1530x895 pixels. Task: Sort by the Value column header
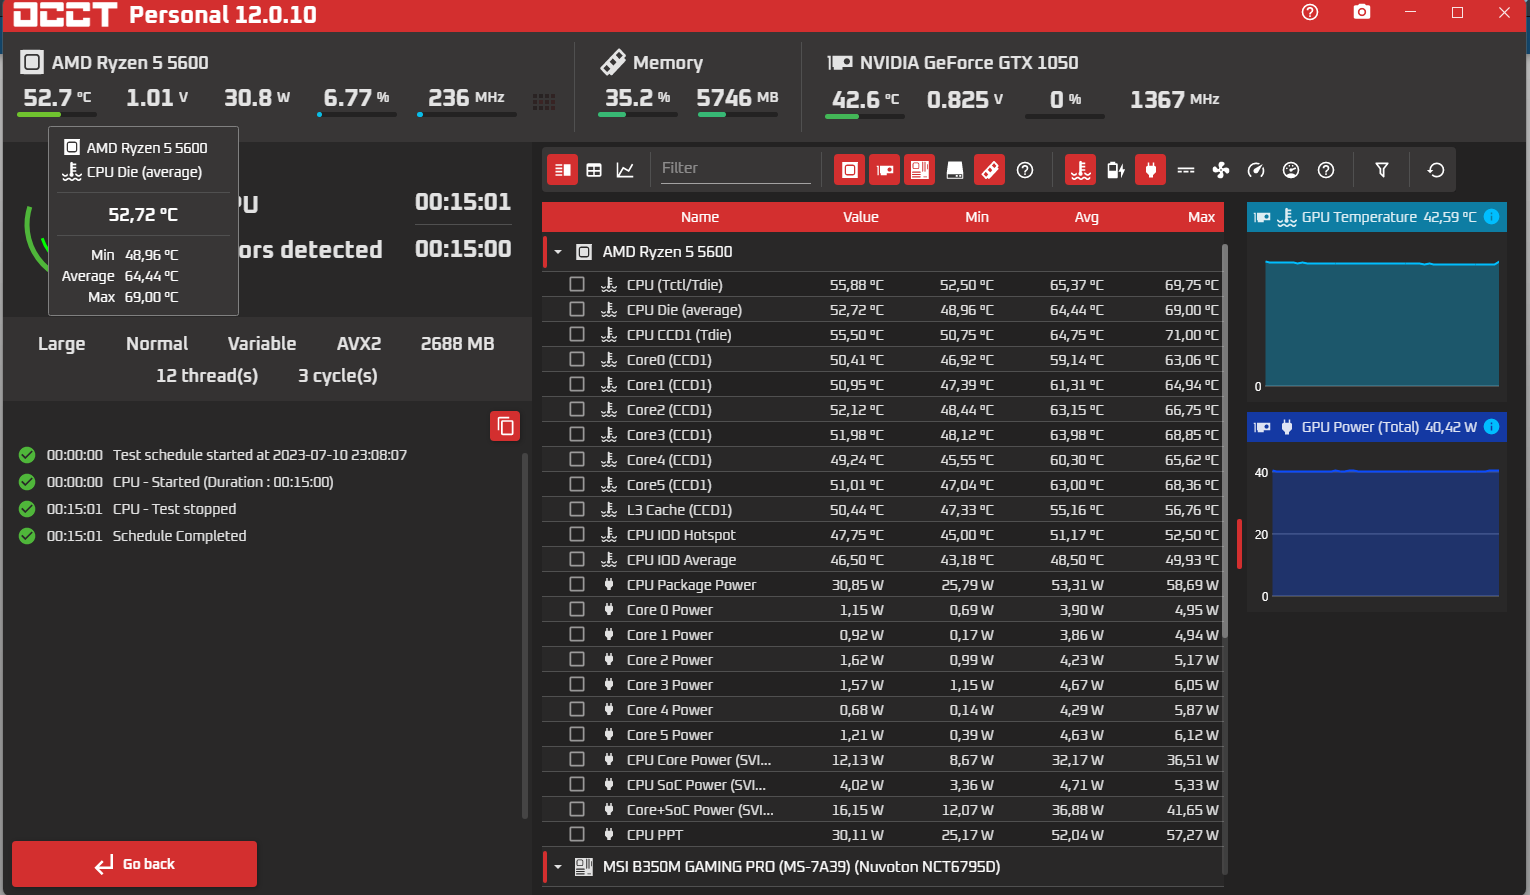(860, 217)
